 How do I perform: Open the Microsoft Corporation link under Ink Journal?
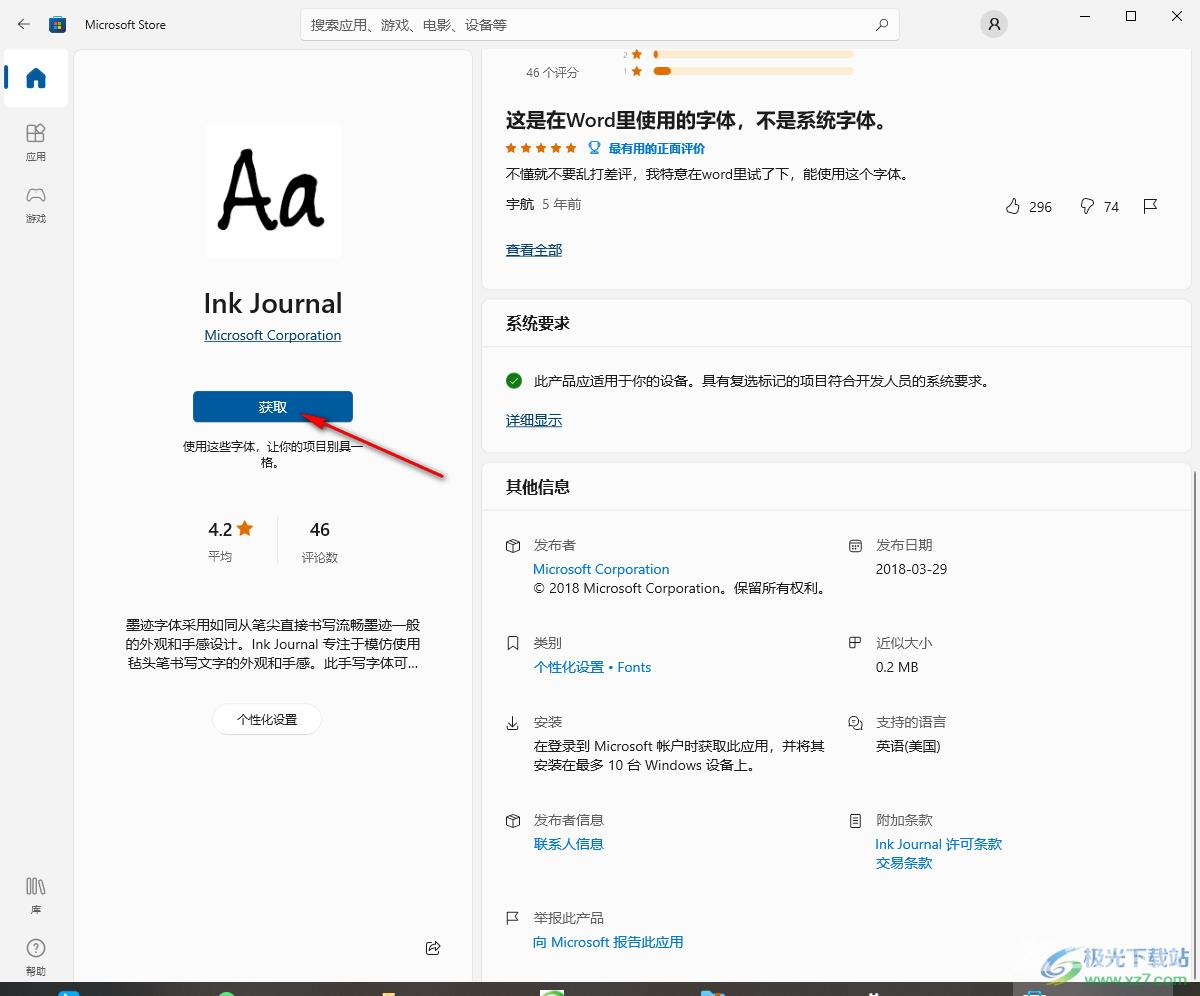273,335
